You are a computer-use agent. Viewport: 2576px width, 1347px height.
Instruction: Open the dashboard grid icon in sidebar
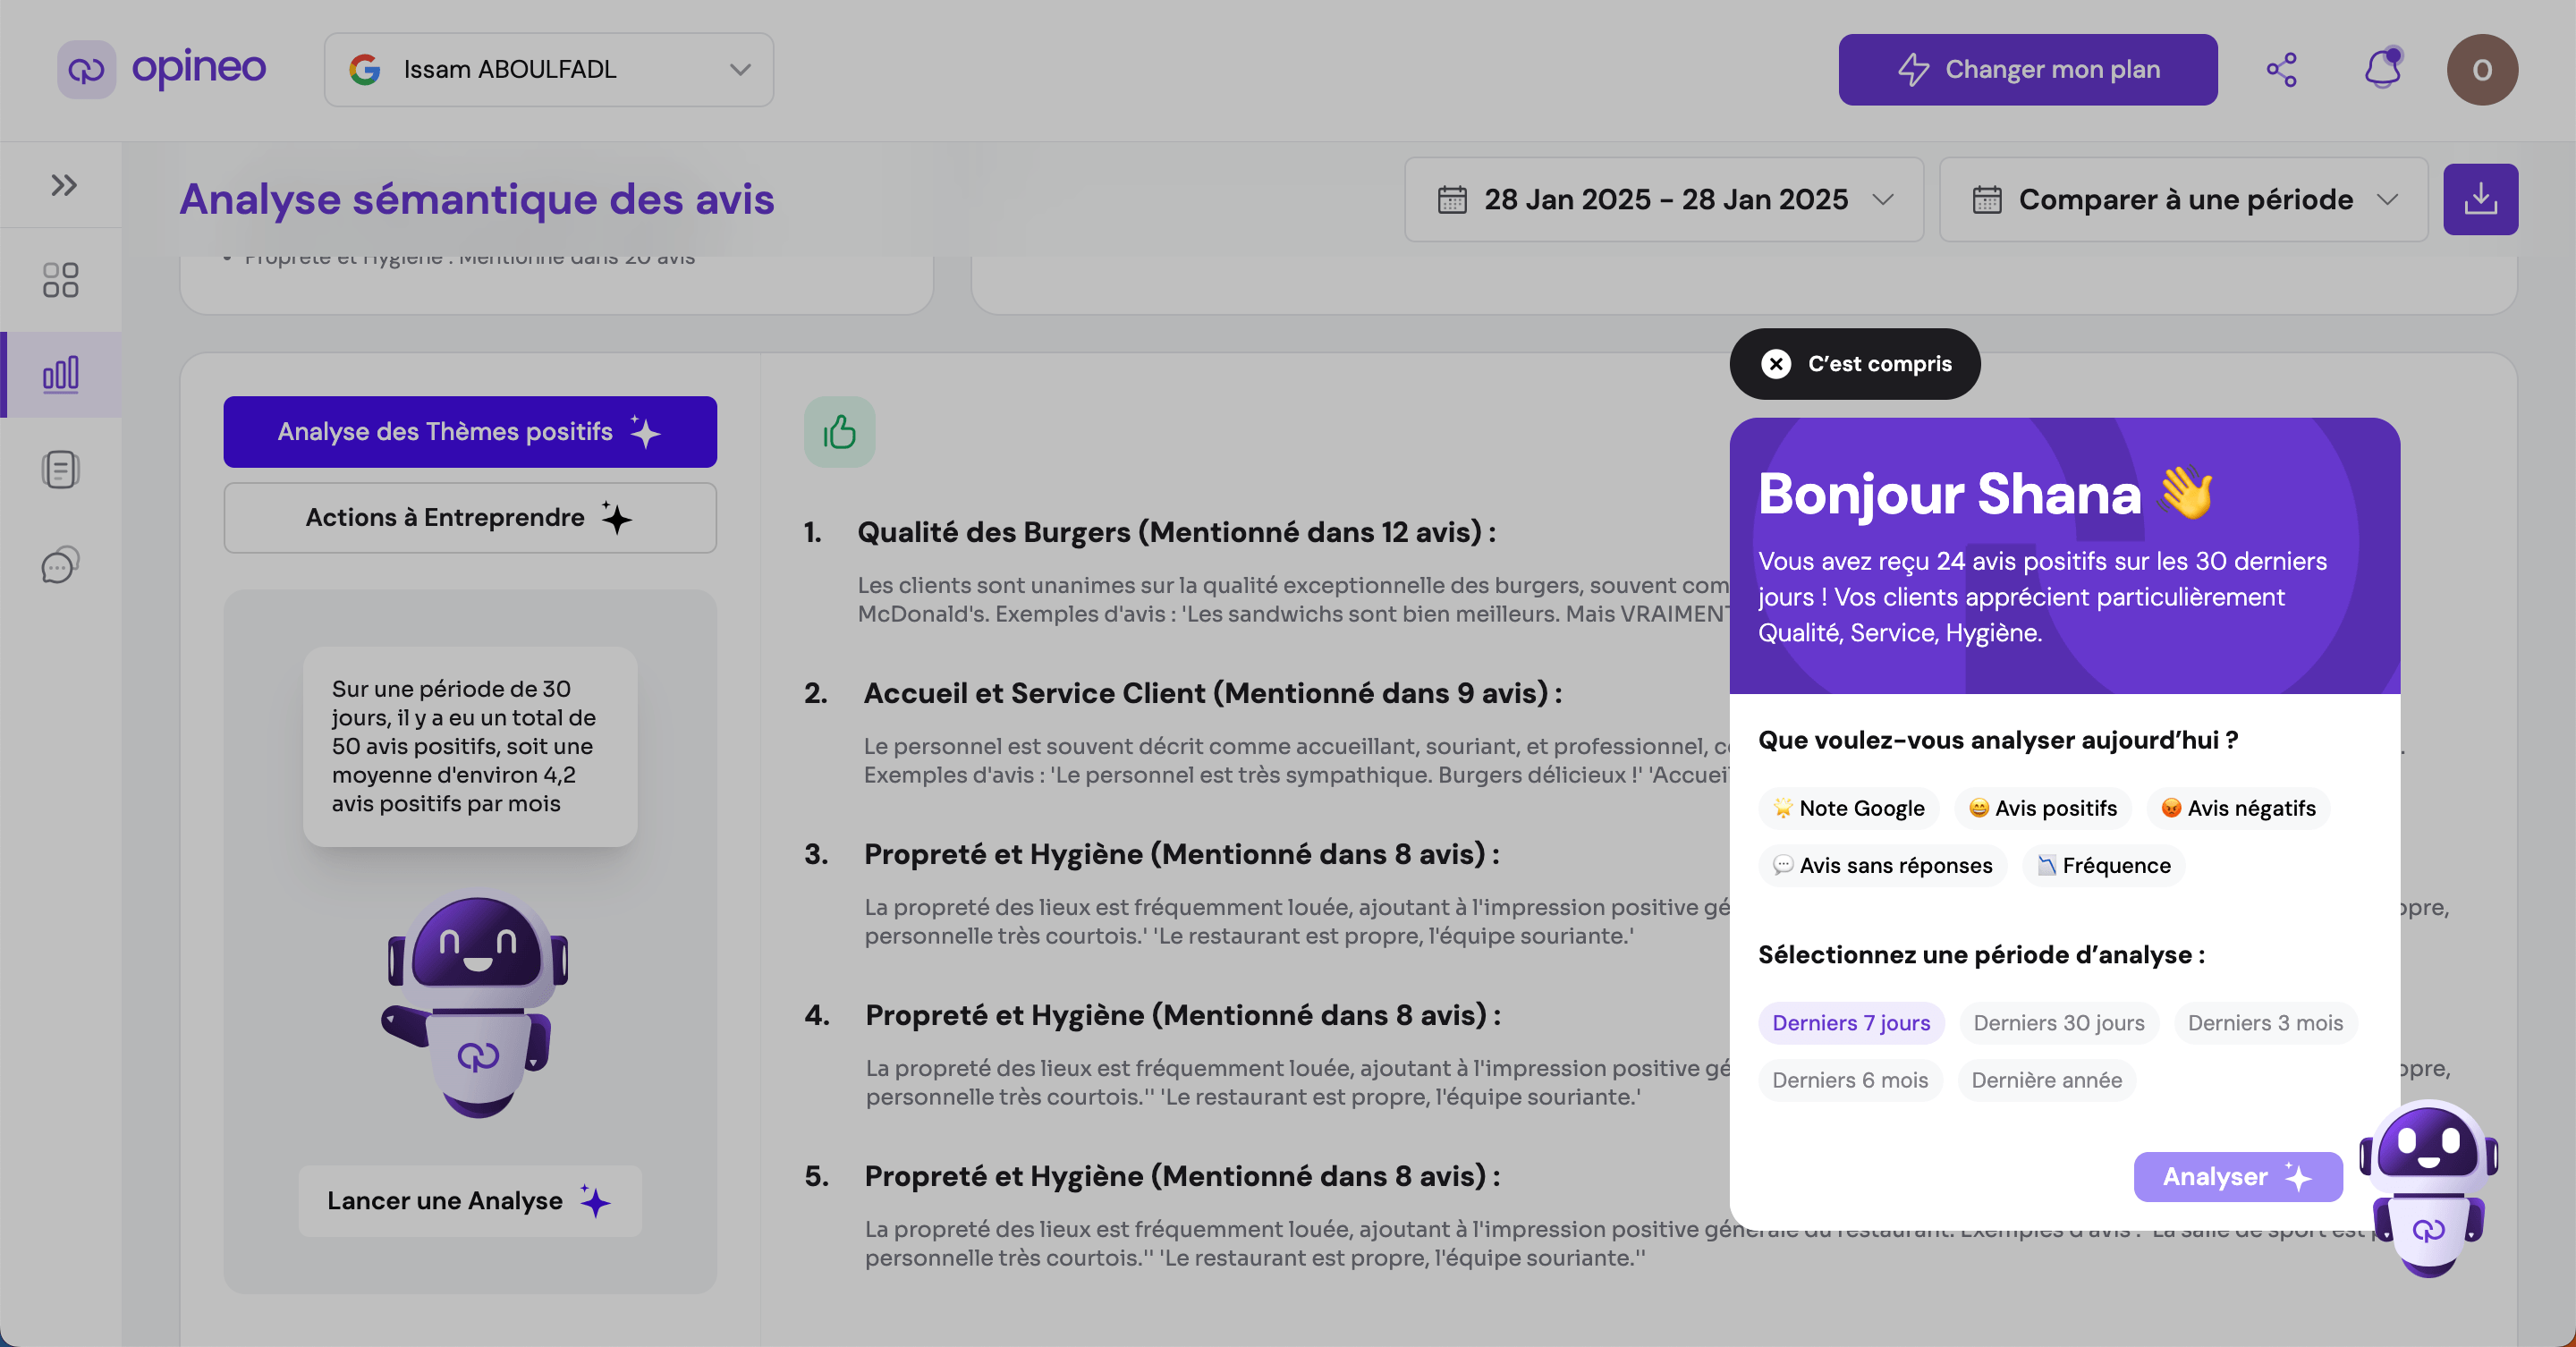[x=60, y=280]
